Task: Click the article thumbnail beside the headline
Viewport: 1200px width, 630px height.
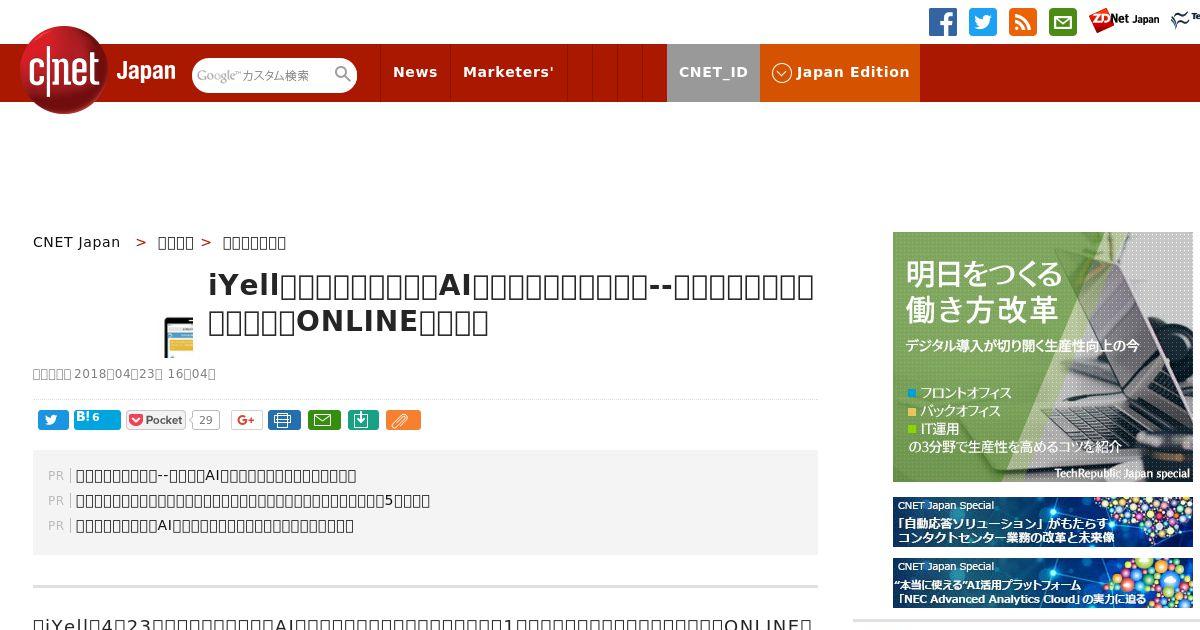Action: point(178,337)
